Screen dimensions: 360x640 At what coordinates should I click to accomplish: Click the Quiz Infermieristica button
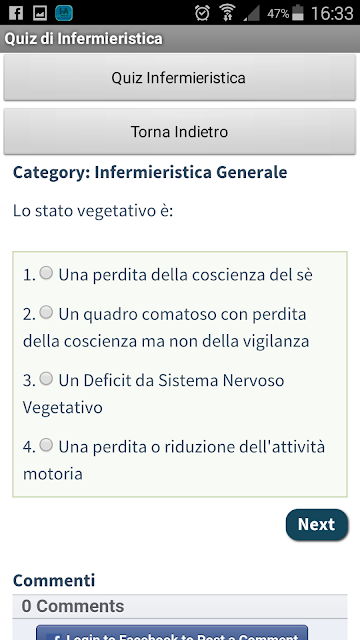pyautogui.click(x=180, y=78)
